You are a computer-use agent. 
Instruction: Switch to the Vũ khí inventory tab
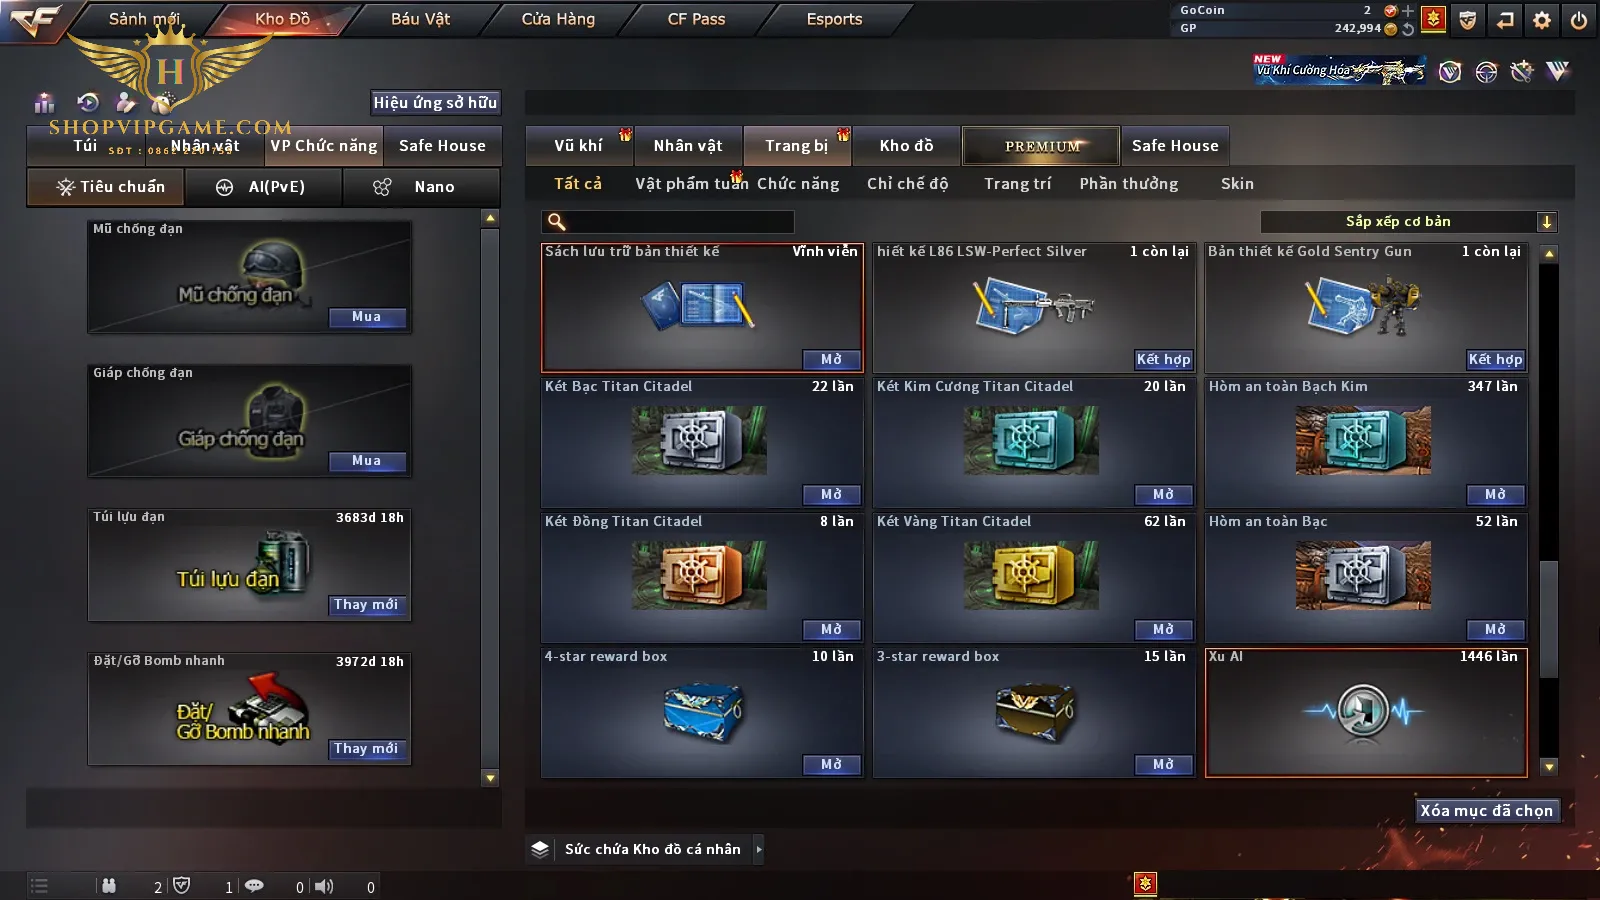[x=579, y=146]
